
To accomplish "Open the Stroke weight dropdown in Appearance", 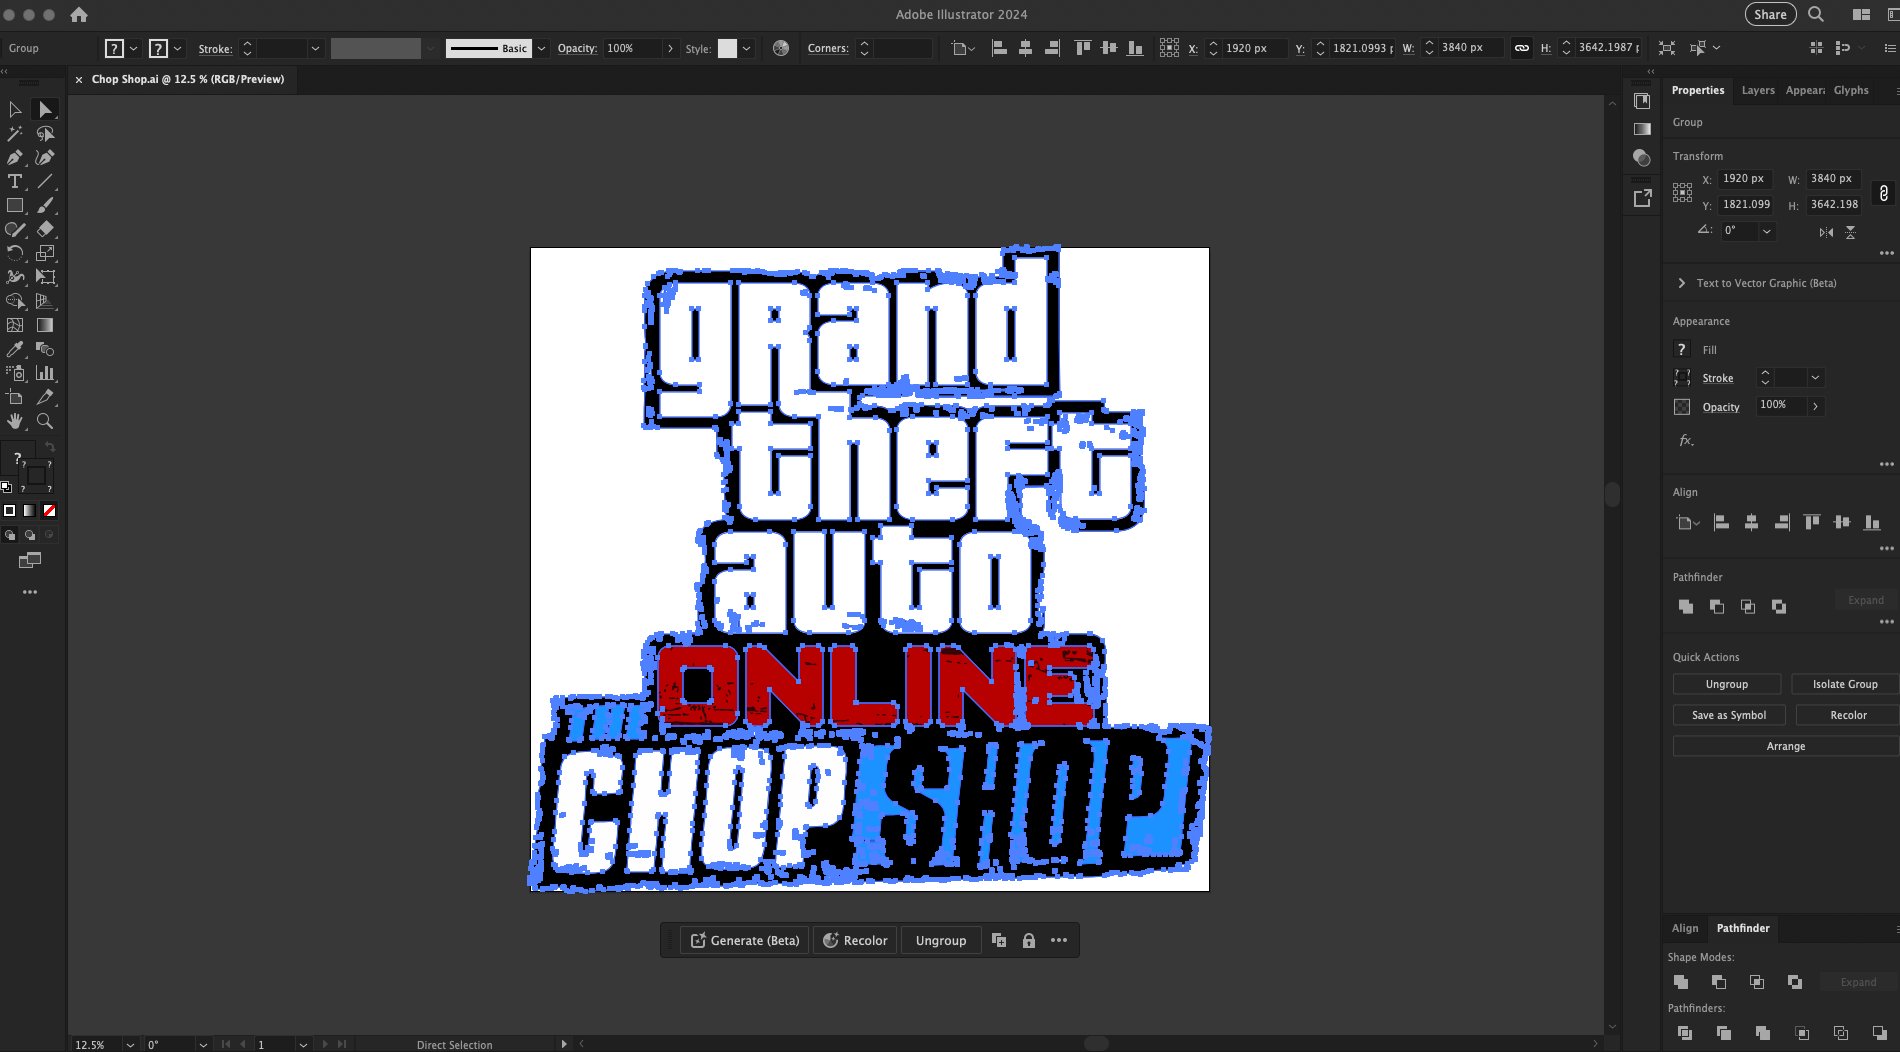I will click(x=1815, y=377).
